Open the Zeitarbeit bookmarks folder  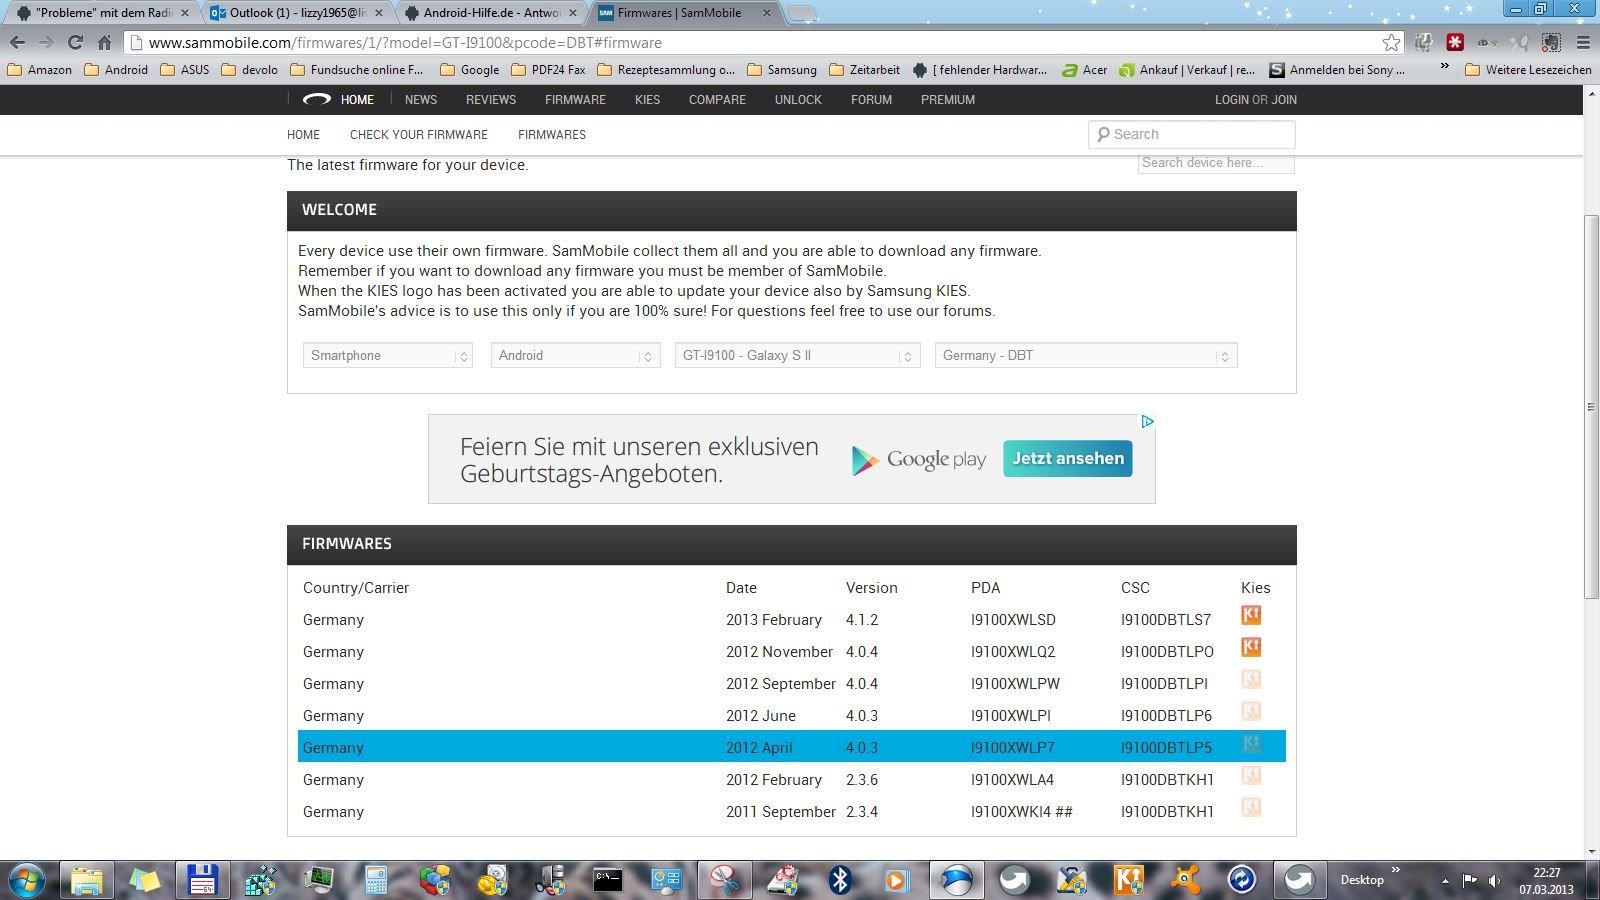(x=864, y=70)
